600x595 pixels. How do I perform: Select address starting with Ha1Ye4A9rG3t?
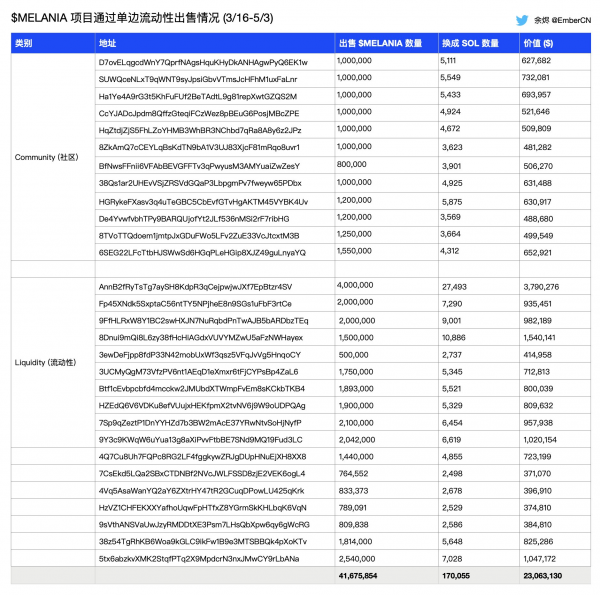pyautogui.click(x=197, y=96)
